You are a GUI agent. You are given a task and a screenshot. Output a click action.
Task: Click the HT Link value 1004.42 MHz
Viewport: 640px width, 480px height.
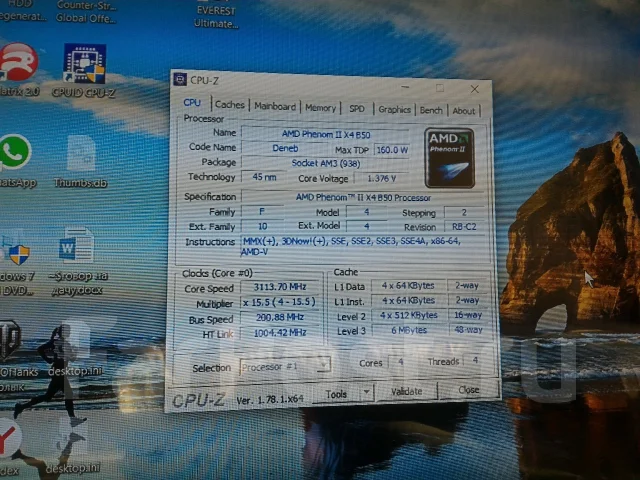click(x=280, y=332)
